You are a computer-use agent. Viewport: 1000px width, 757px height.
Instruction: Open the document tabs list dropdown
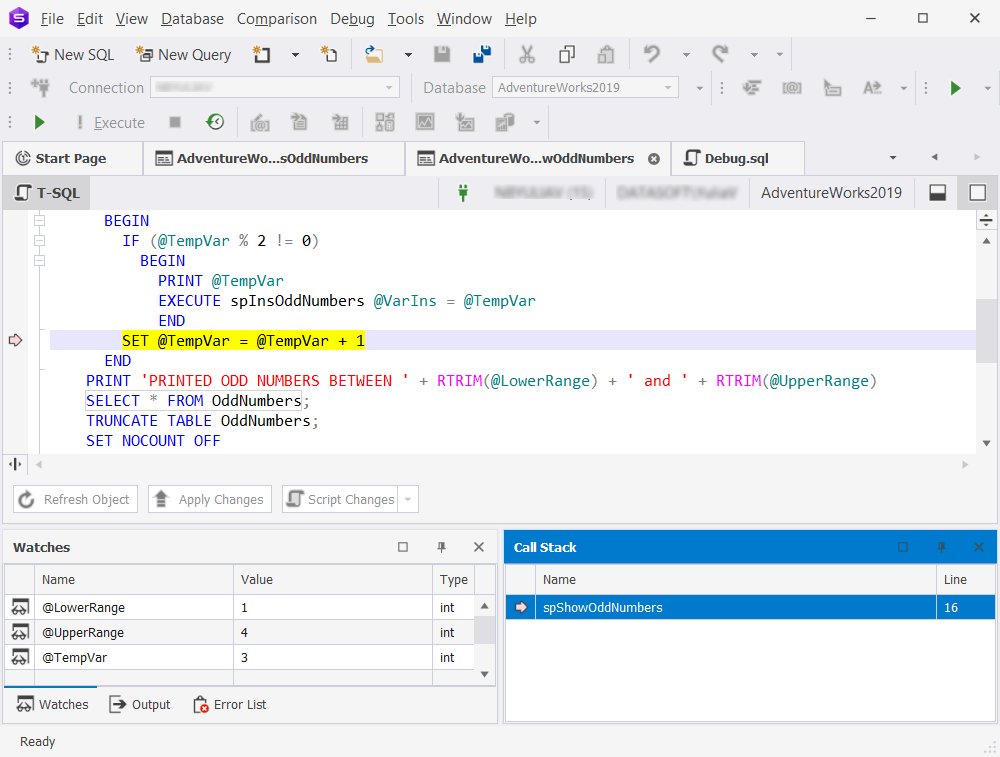click(x=893, y=158)
